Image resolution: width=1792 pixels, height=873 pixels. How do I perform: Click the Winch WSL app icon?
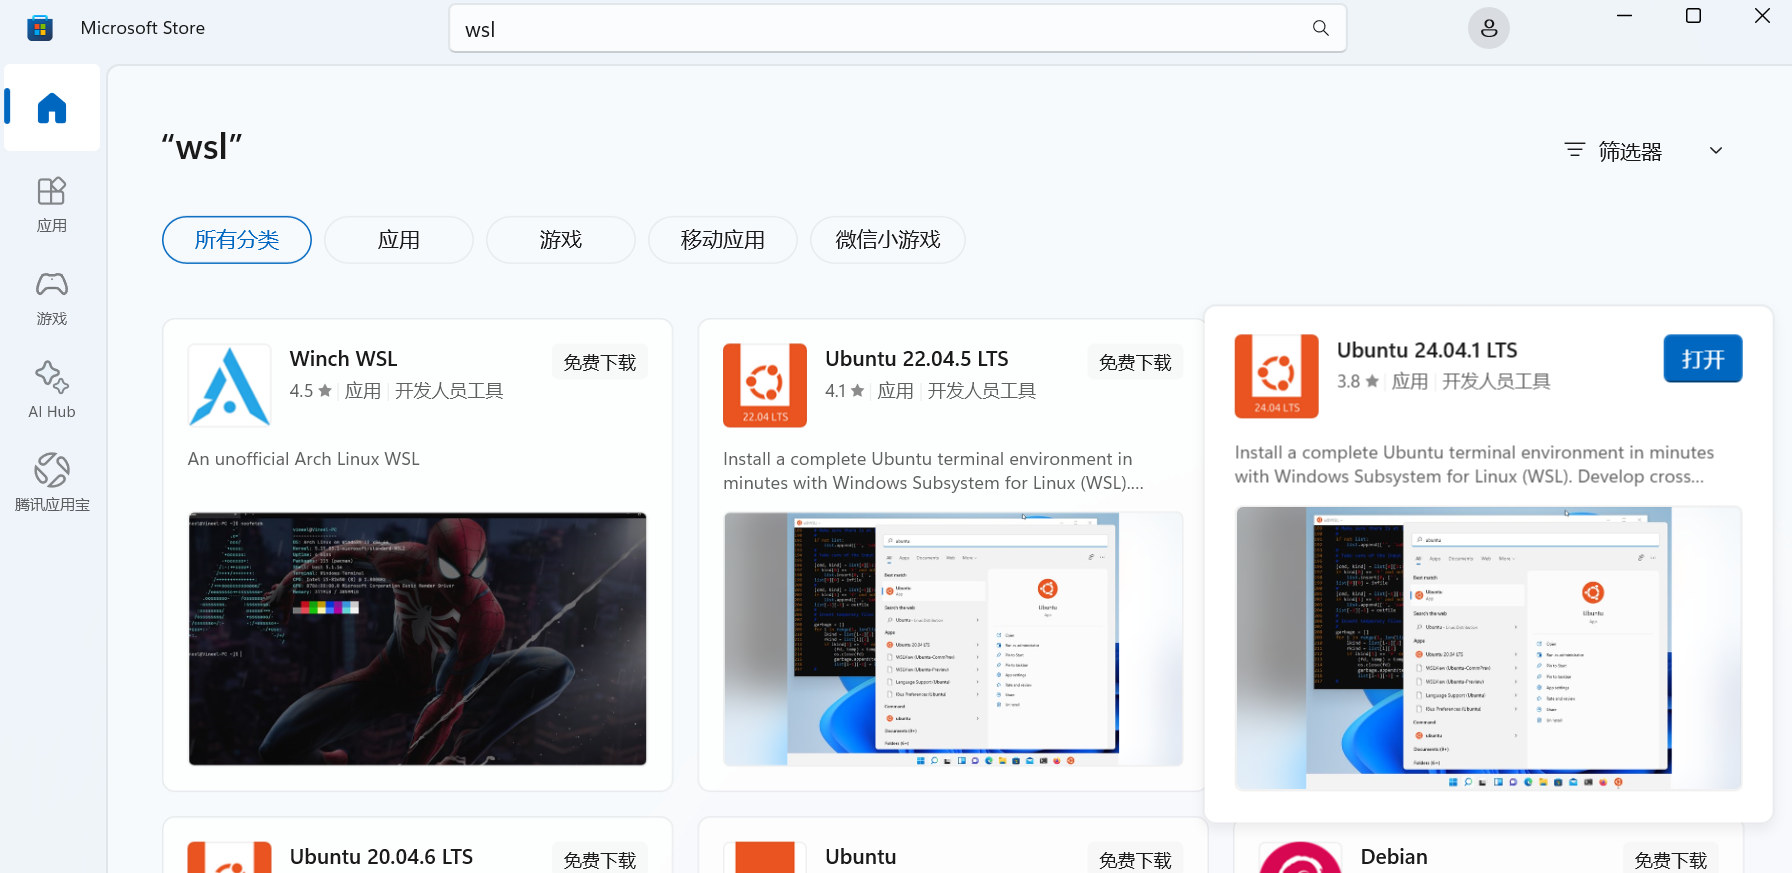tap(230, 385)
